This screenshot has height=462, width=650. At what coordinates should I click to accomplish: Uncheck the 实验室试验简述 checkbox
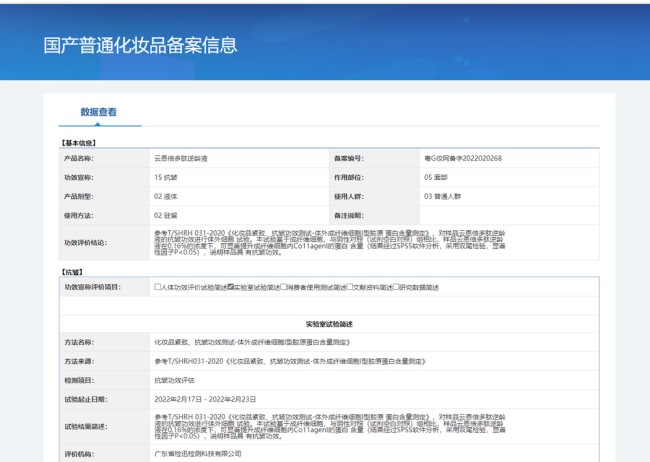231,287
